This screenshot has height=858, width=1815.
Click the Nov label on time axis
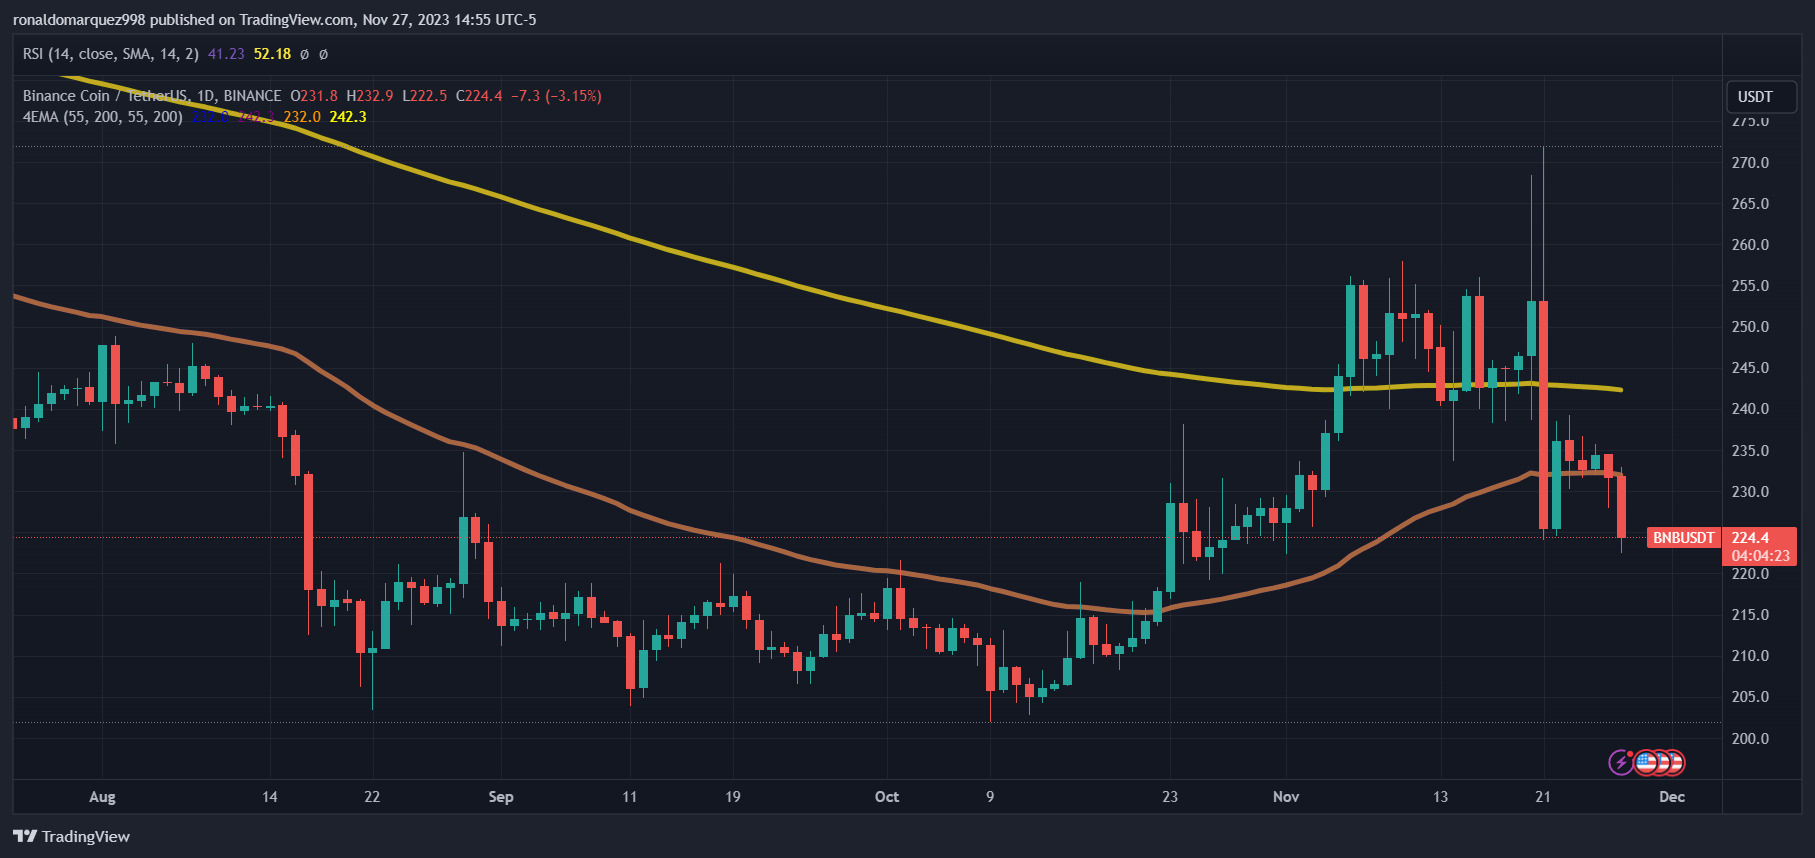click(1286, 797)
